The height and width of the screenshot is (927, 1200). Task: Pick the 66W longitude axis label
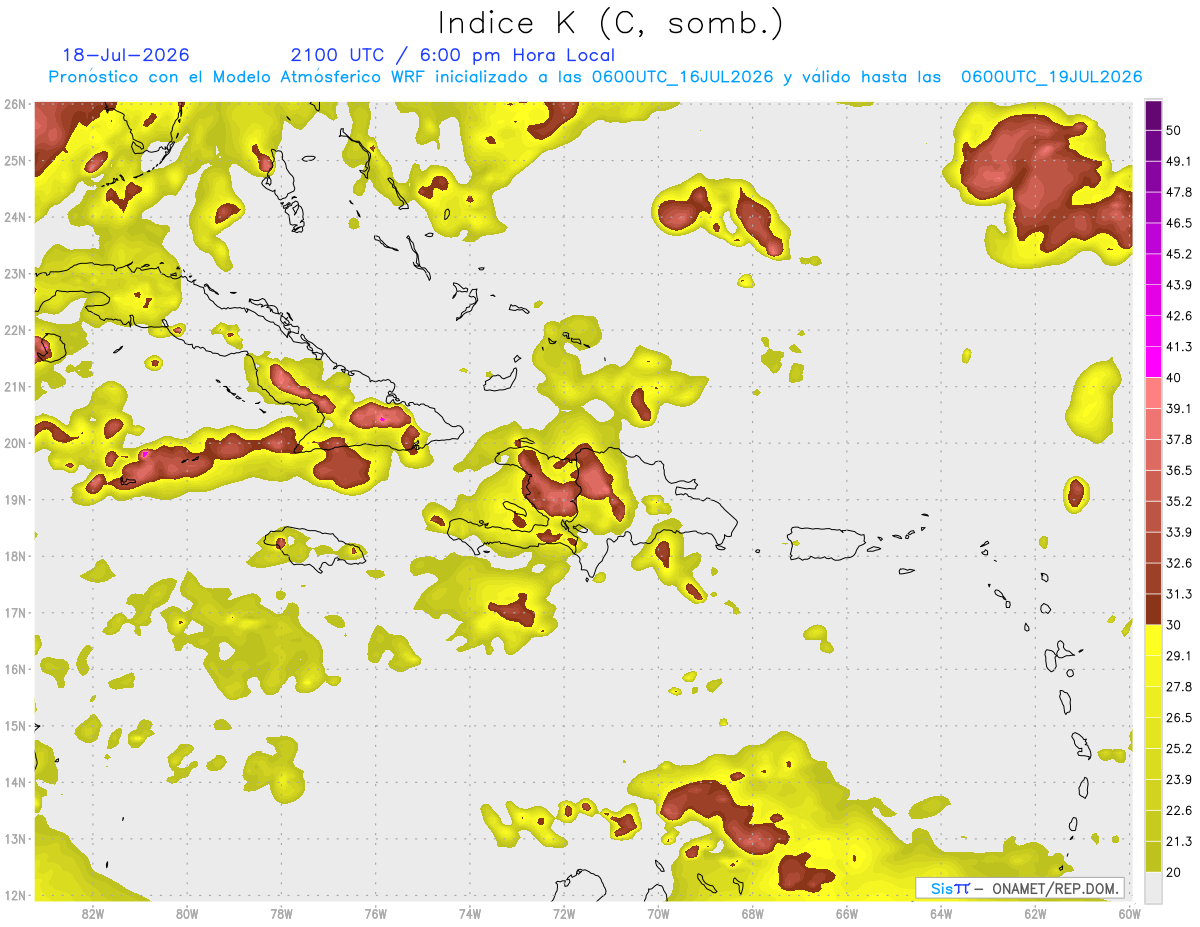[847, 913]
